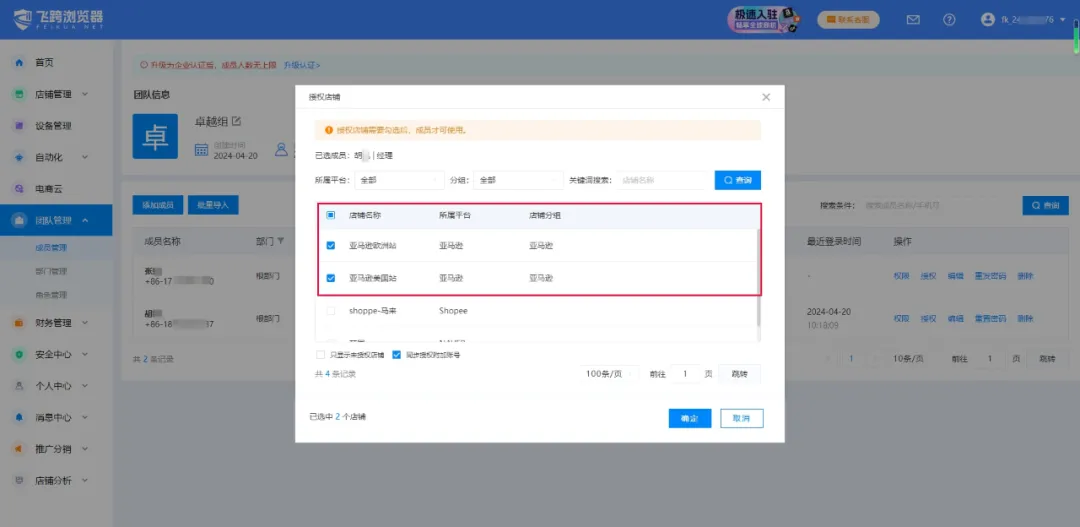Click the 卓 team avatar tile
Viewport: 1080px width, 527px height.
click(155, 136)
